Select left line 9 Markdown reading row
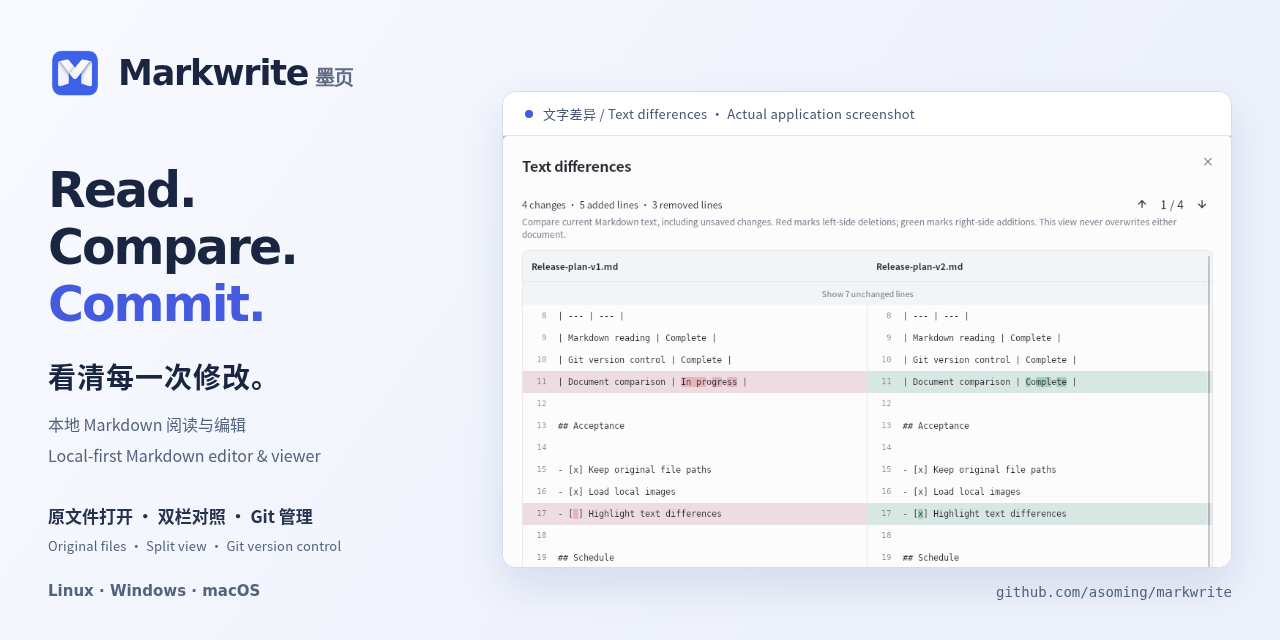Image resolution: width=1280 pixels, height=640 pixels. click(x=695, y=338)
